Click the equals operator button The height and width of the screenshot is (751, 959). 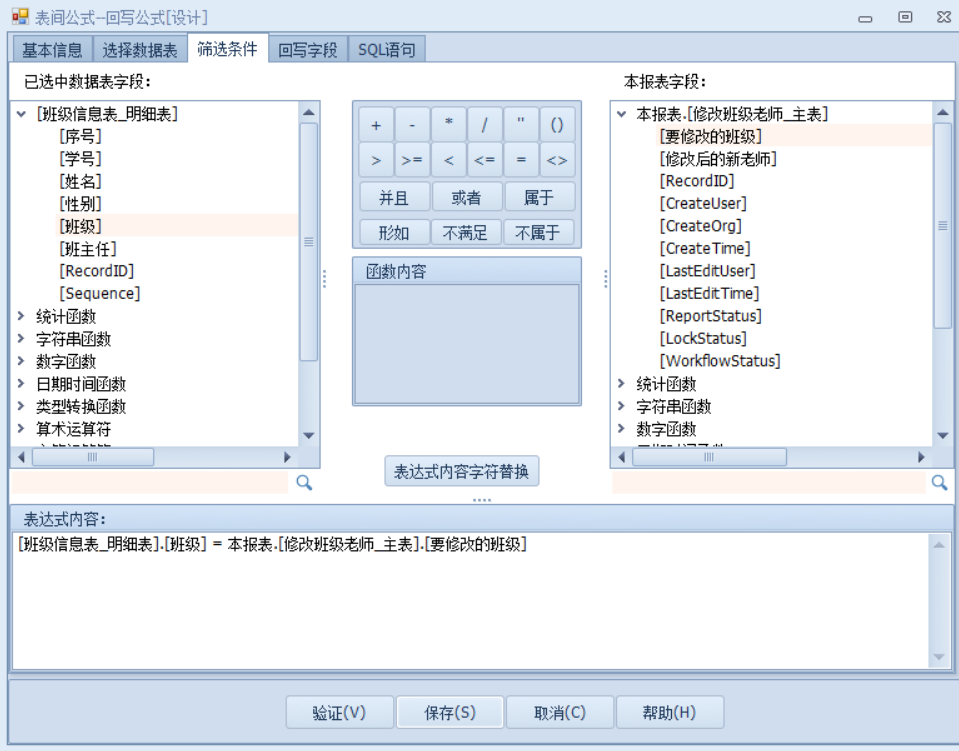click(x=521, y=160)
